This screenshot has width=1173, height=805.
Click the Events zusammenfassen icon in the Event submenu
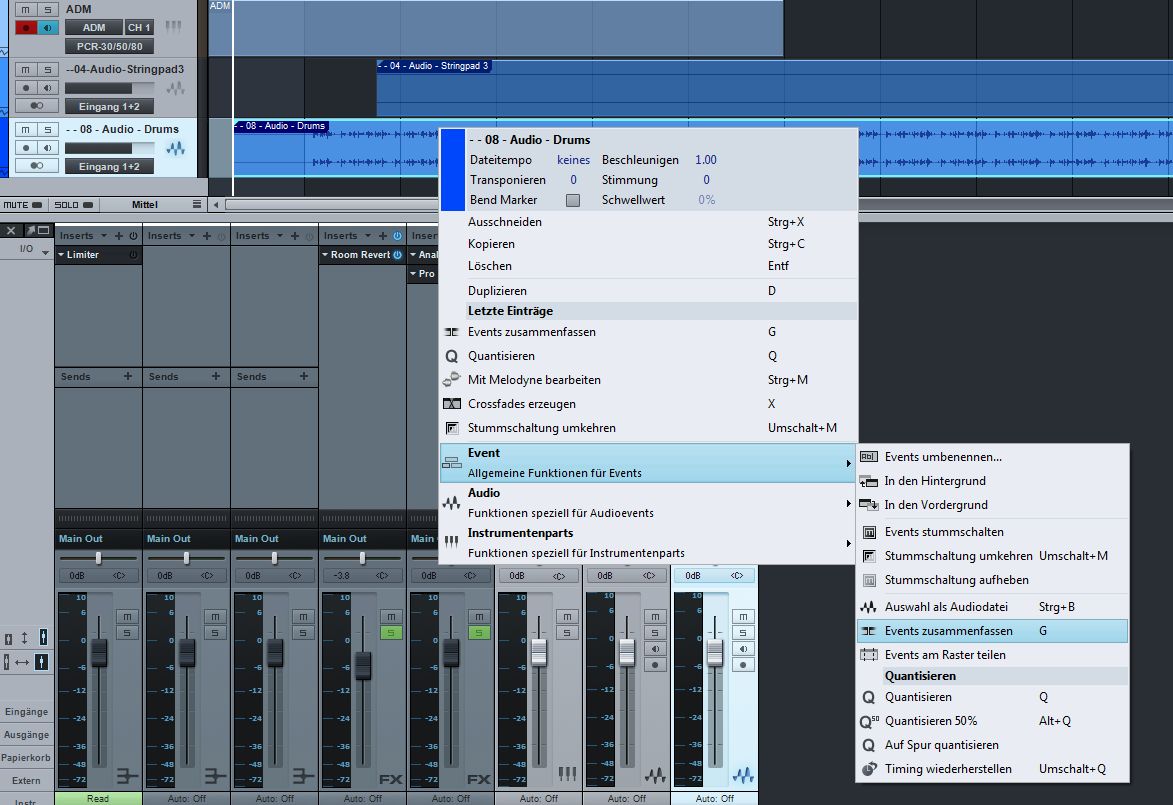pyautogui.click(x=869, y=631)
